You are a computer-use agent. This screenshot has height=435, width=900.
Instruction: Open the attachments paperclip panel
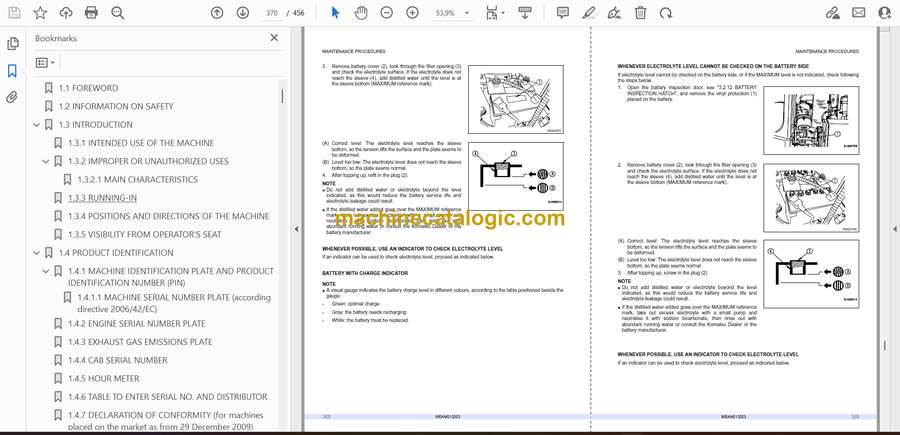(x=13, y=97)
